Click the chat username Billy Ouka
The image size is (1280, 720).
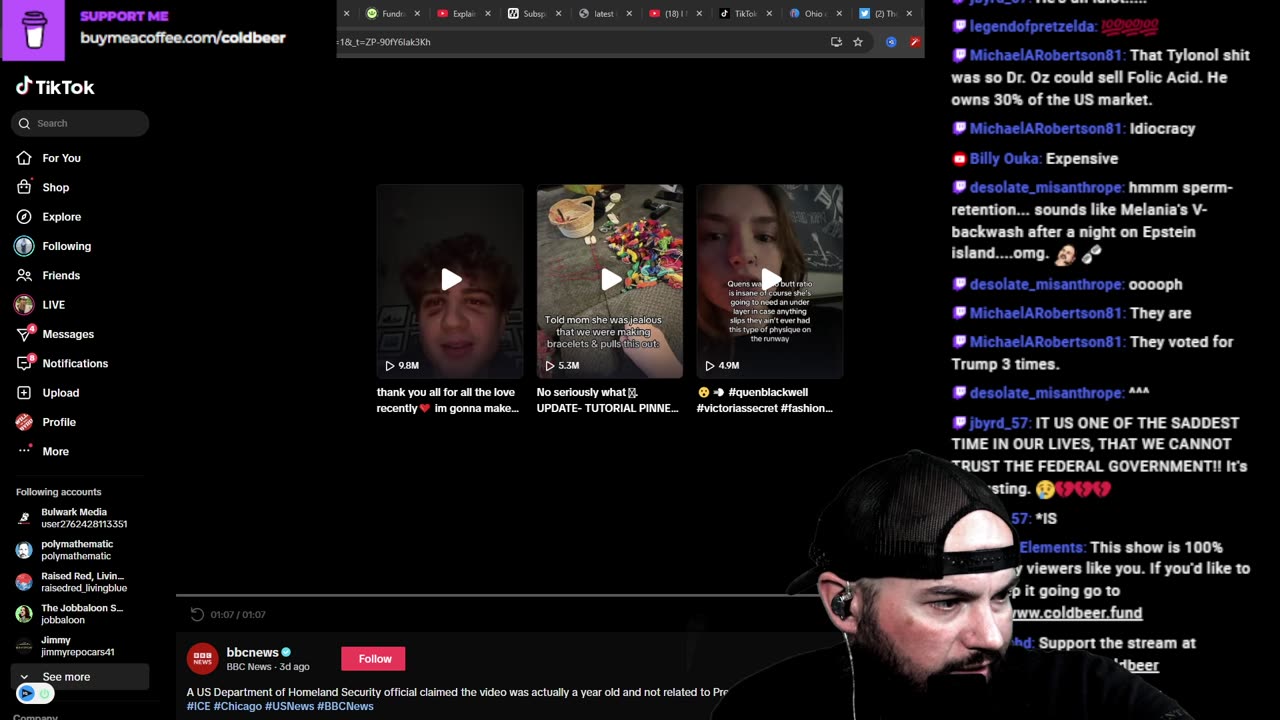[1005, 158]
